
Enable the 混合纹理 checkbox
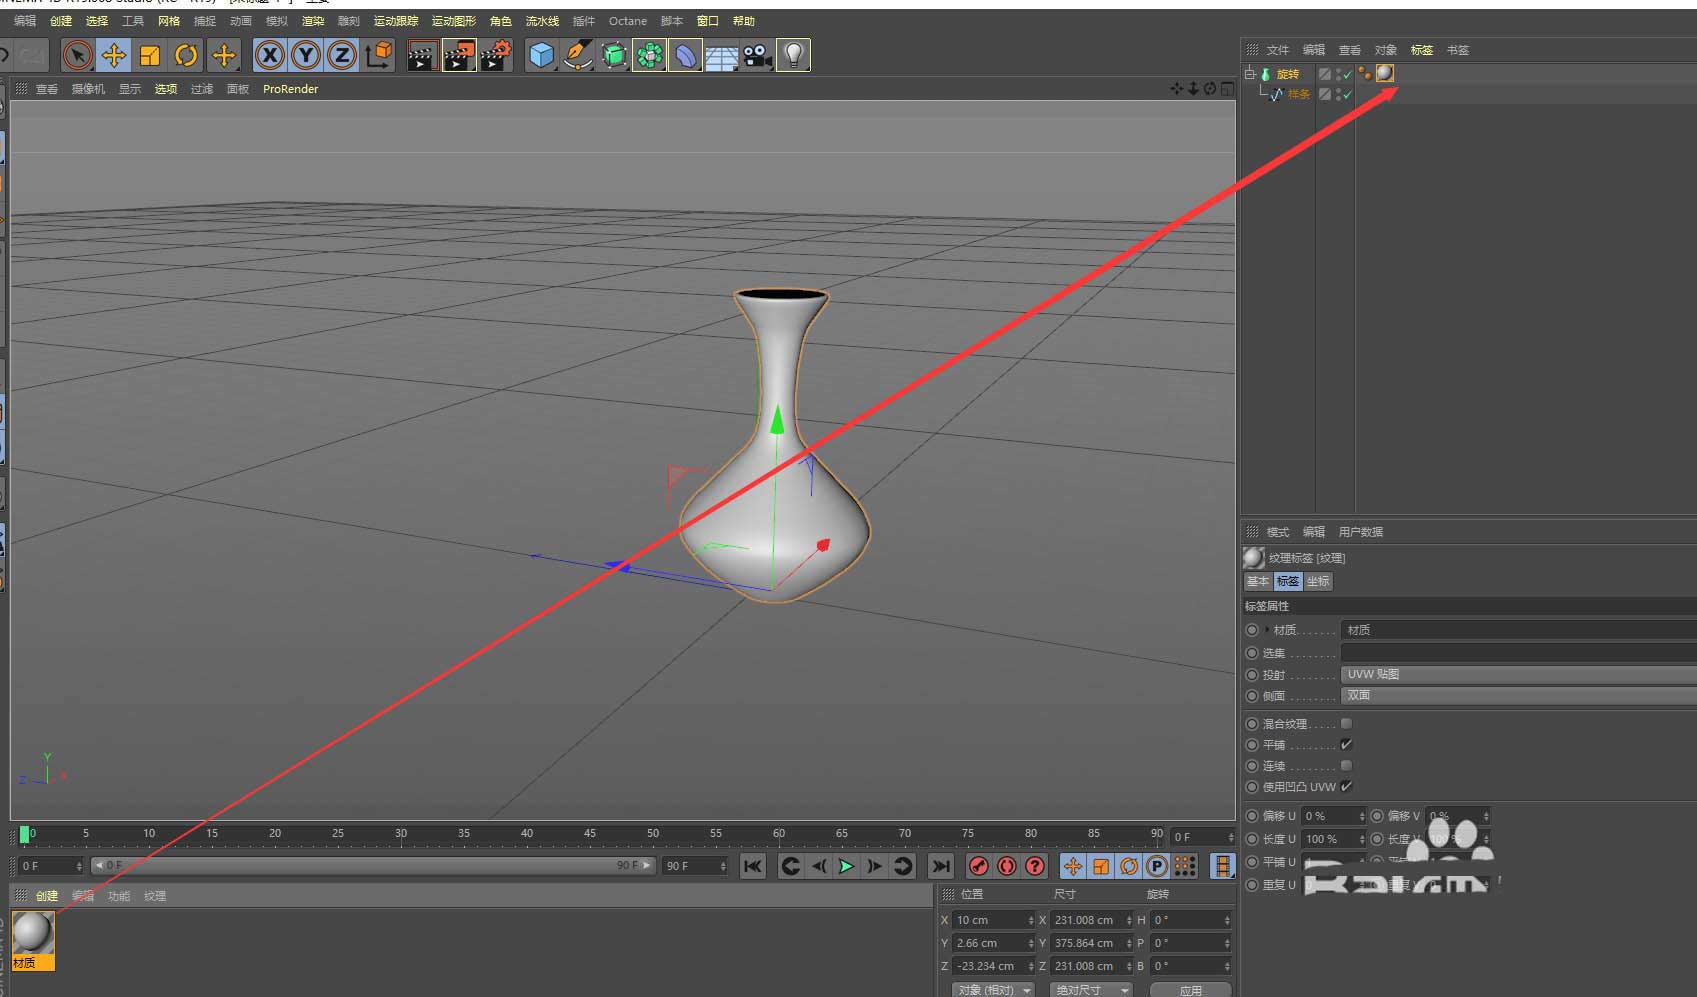[1346, 723]
